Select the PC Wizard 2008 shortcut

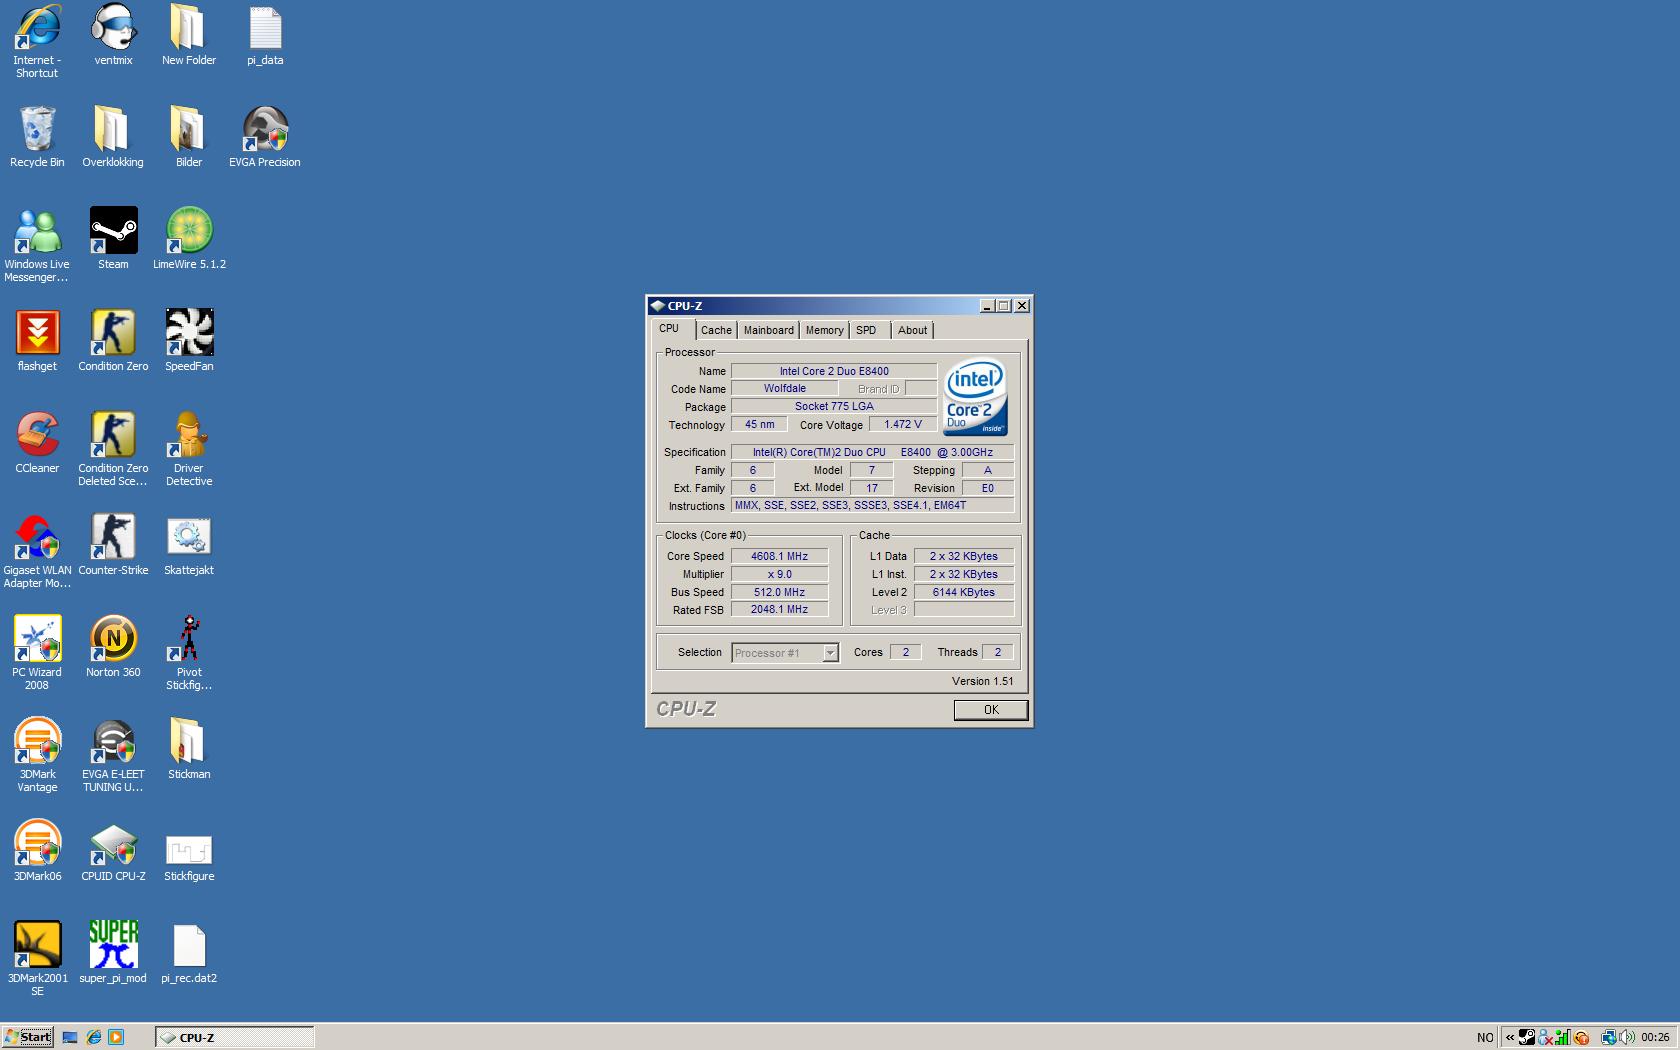pyautogui.click(x=37, y=653)
